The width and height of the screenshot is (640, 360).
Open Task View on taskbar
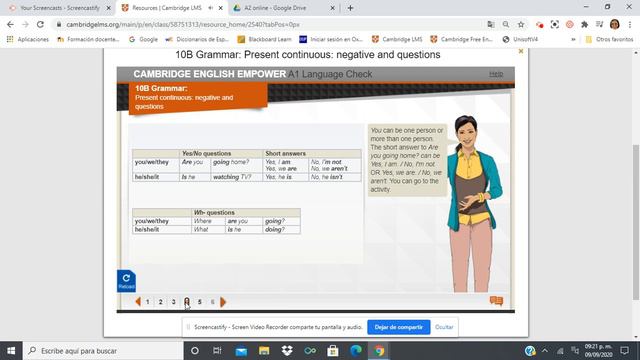pyautogui.click(x=217, y=351)
